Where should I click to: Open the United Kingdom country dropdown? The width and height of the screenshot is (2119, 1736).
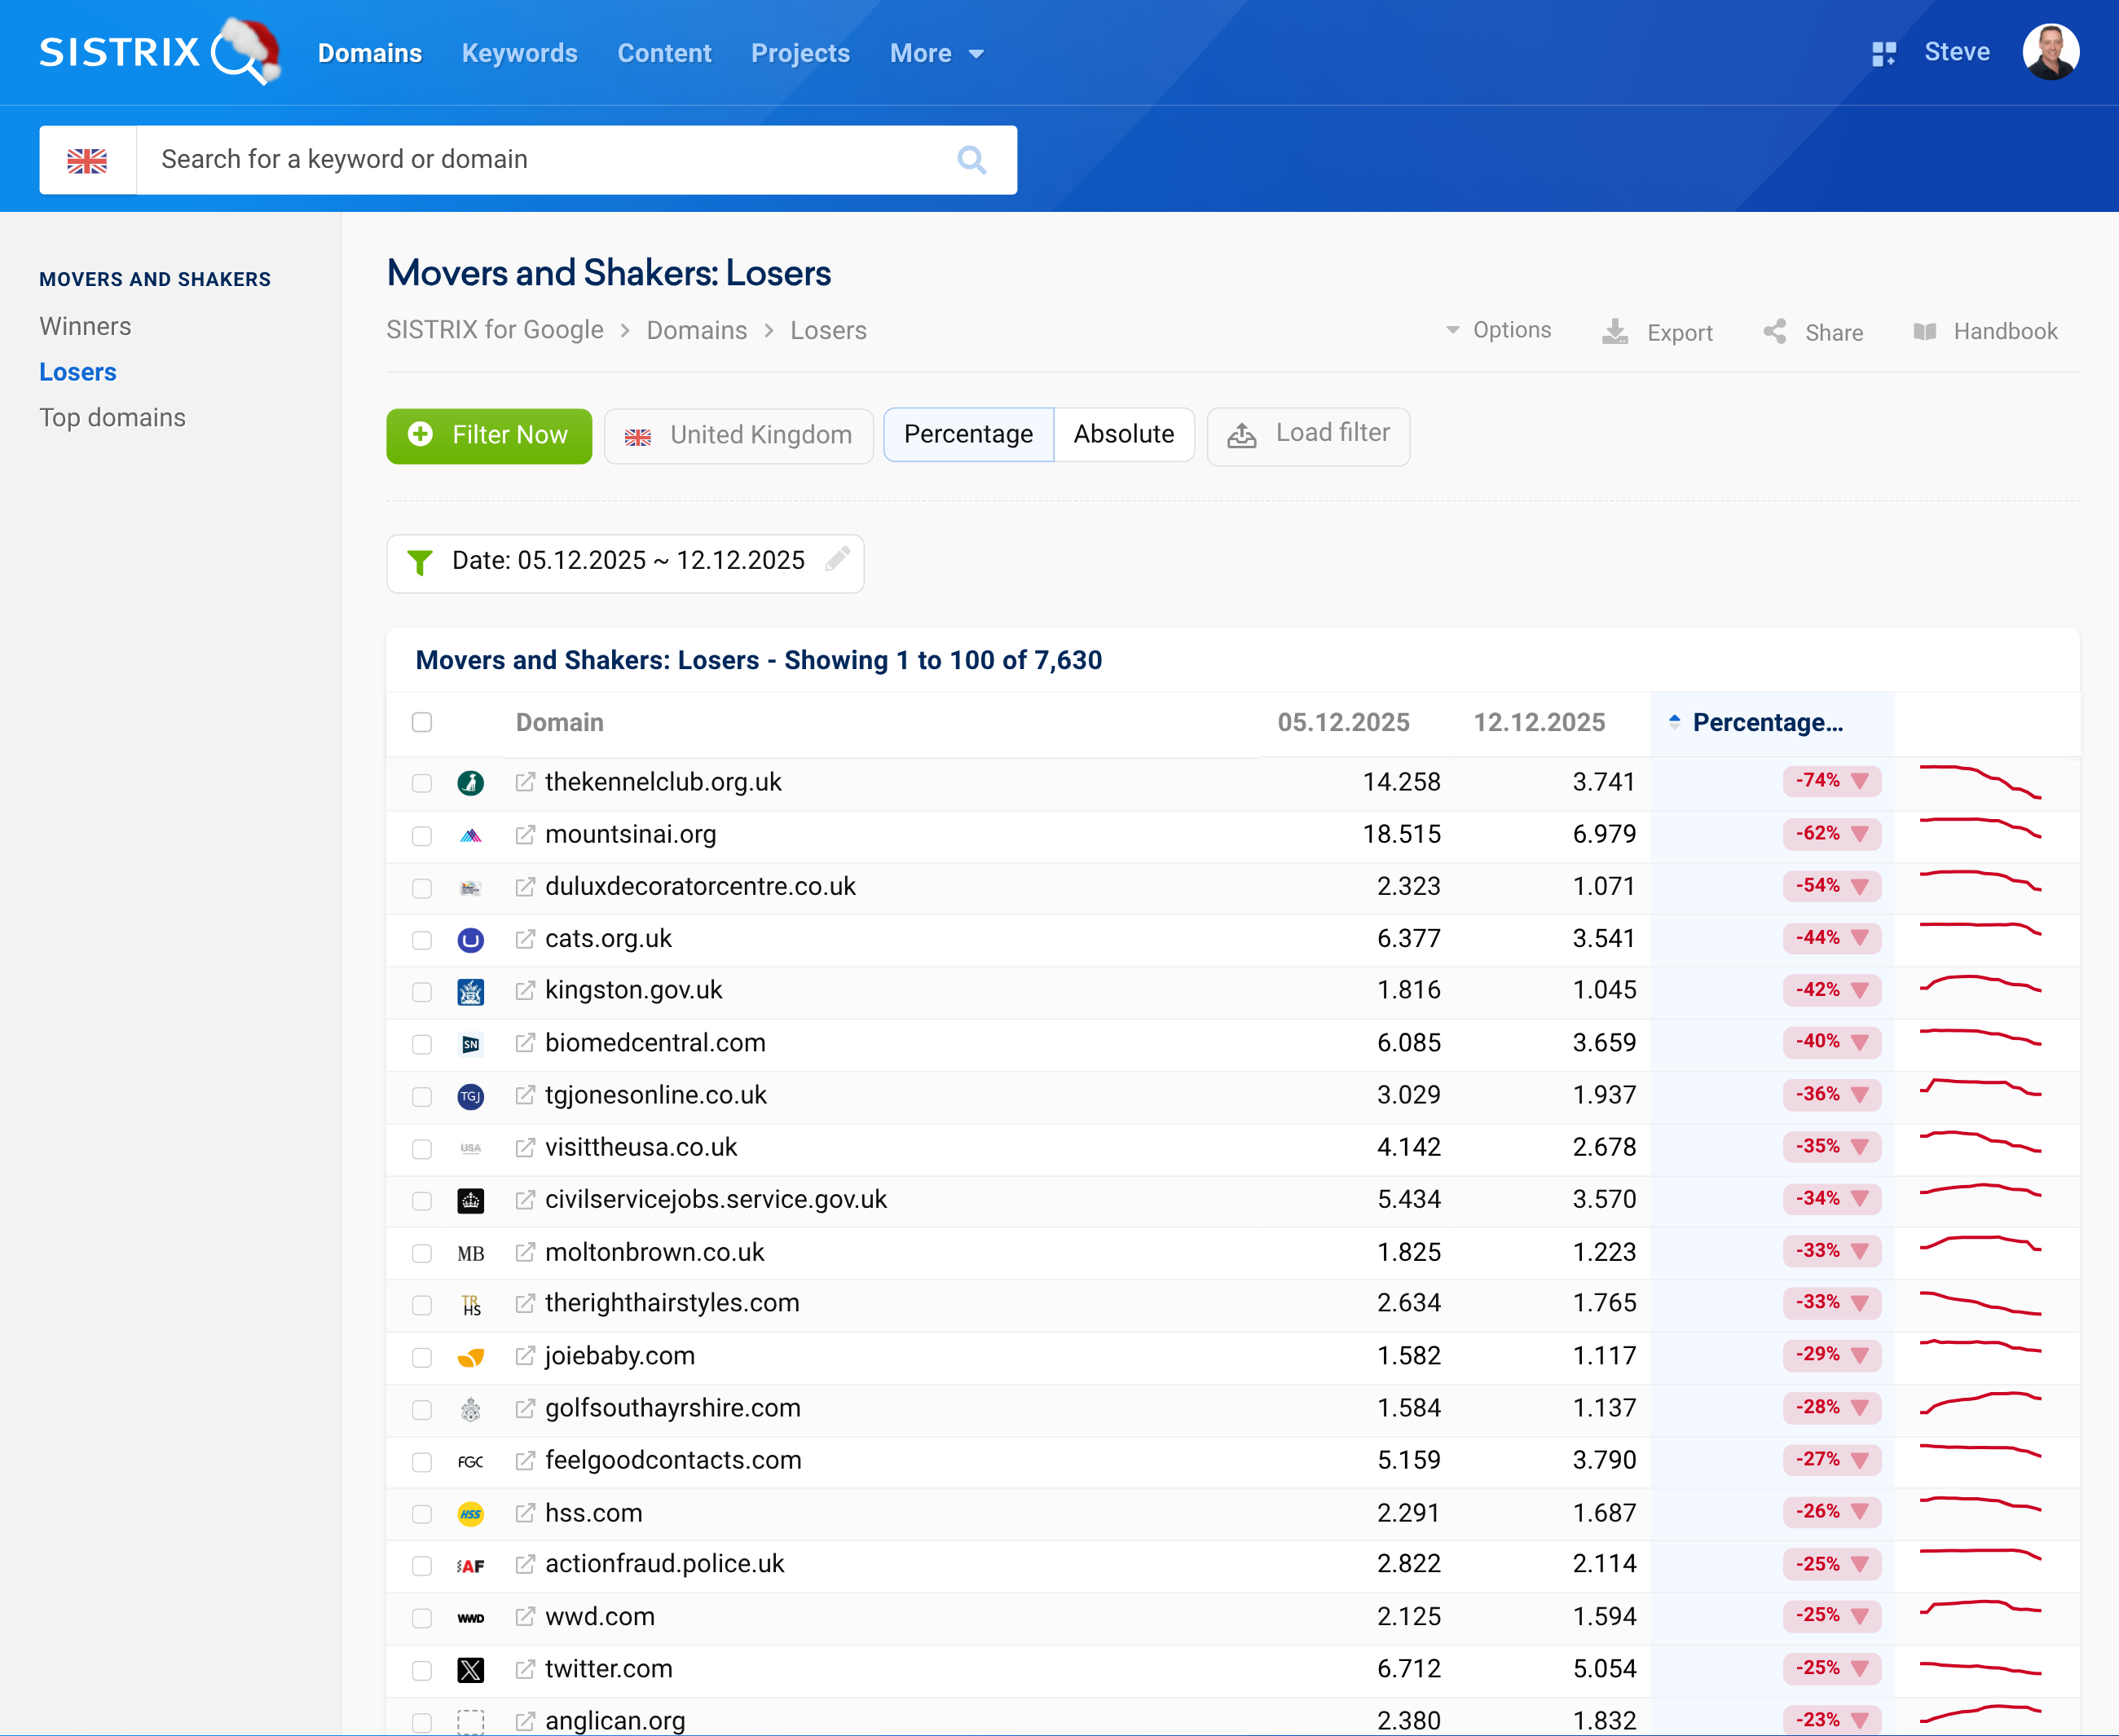click(x=738, y=435)
